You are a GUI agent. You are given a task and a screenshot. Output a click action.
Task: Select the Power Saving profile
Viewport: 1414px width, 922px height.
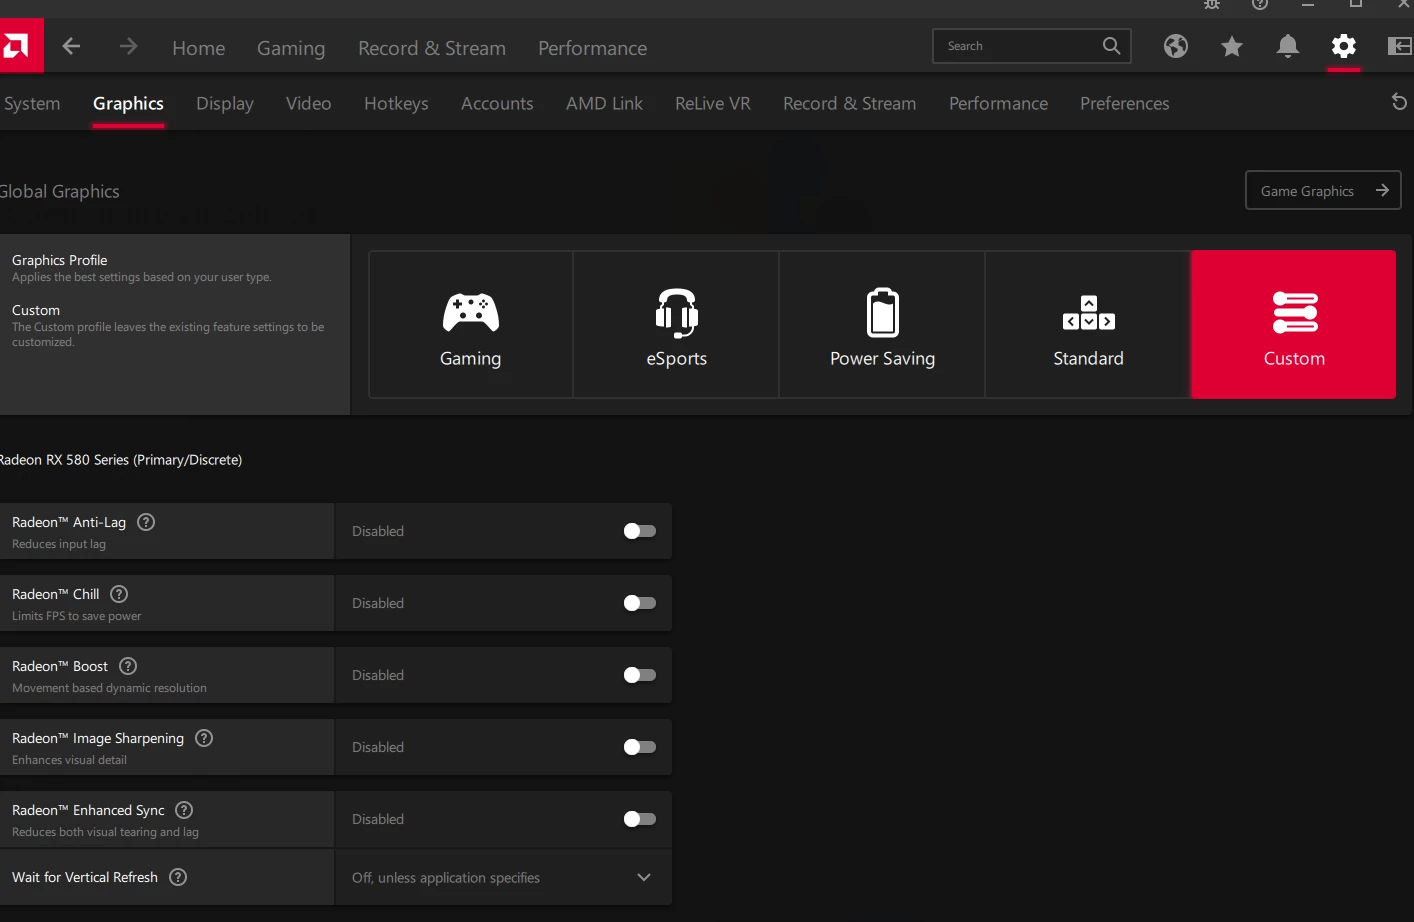(883, 324)
